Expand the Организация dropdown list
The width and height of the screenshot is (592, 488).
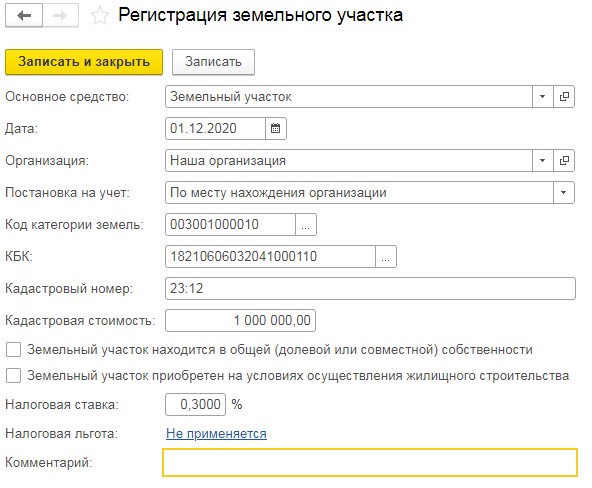(x=543, y=160)
